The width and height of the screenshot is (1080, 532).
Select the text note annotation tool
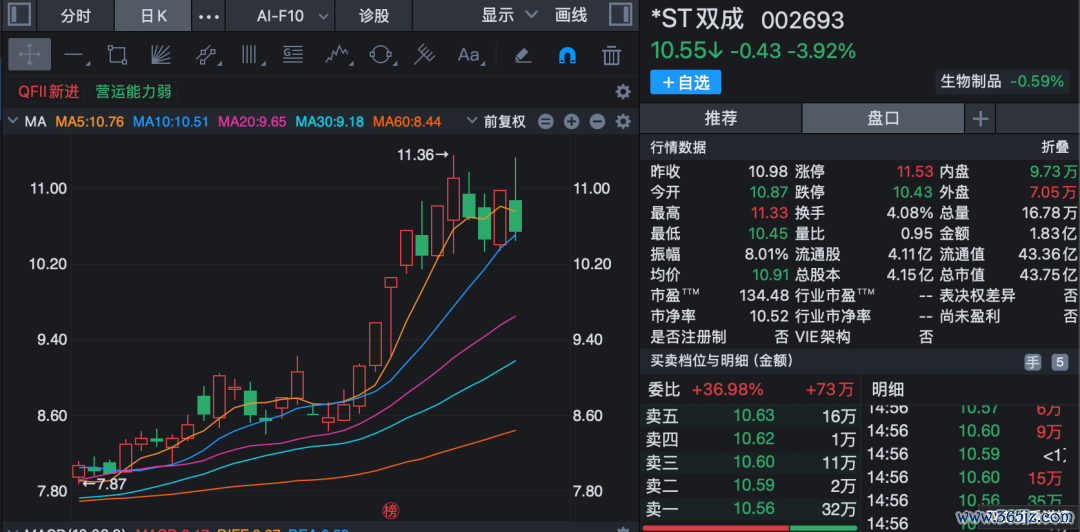293,55
